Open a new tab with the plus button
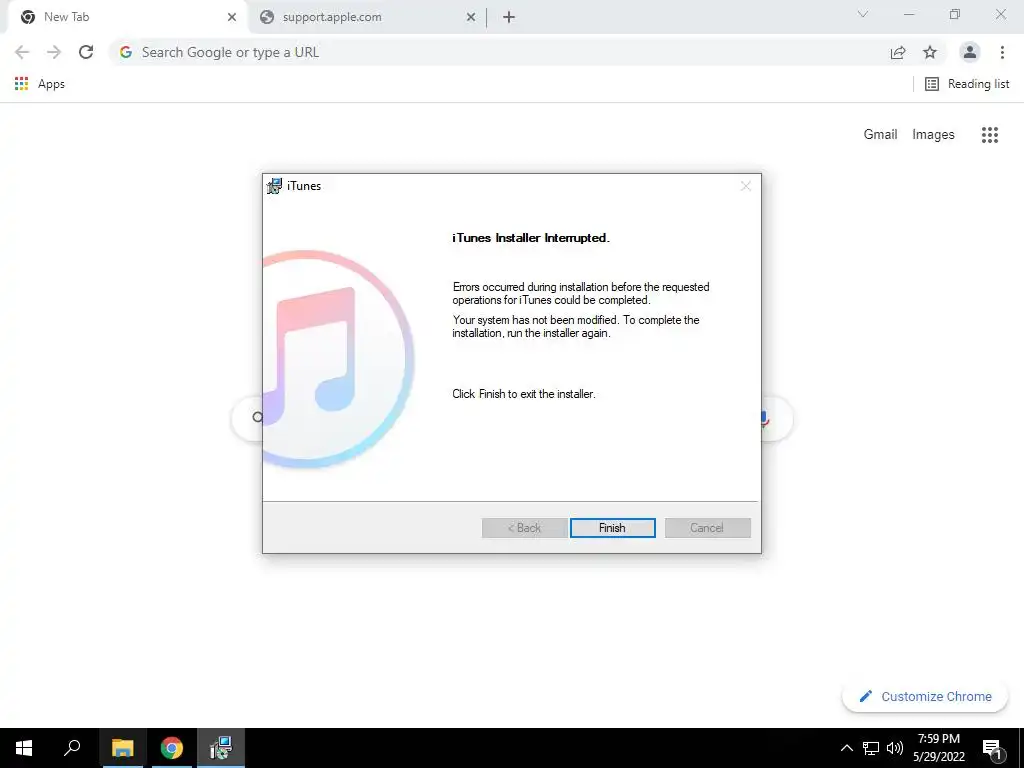 (x=509, y=17)
